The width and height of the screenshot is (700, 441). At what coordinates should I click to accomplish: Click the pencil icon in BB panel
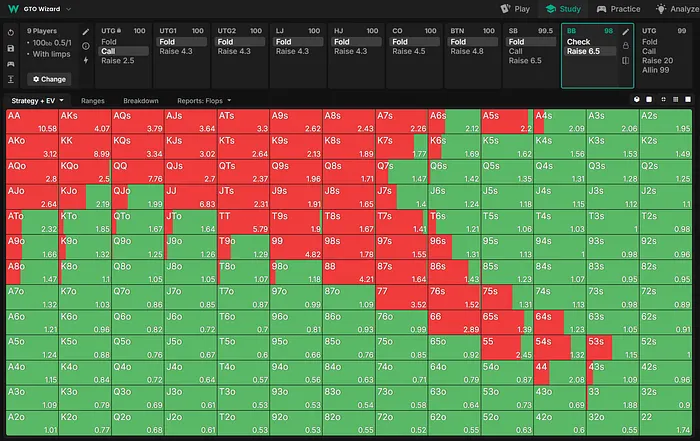tap(626, 31)
